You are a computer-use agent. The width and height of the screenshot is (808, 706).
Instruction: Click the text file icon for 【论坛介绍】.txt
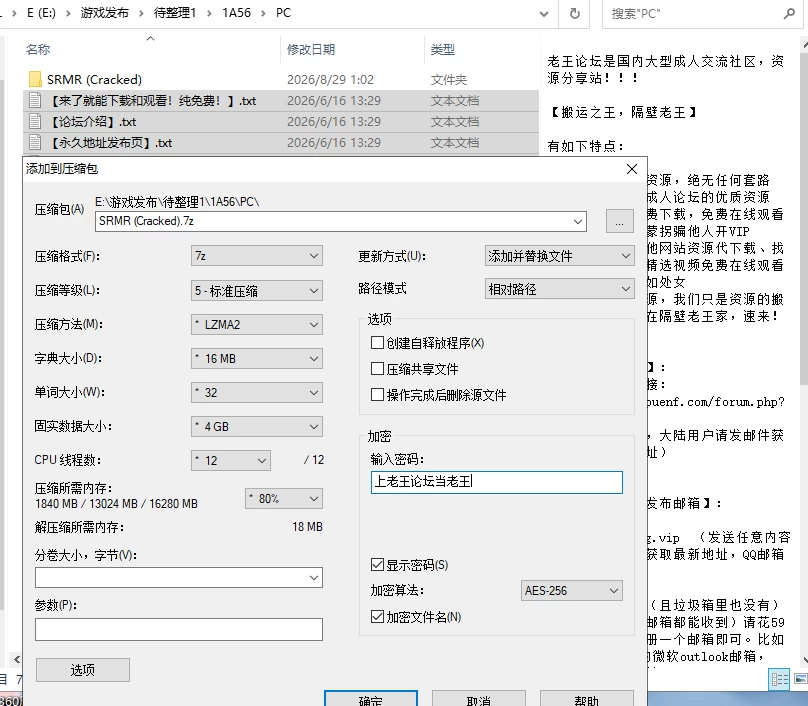point(35,122)
